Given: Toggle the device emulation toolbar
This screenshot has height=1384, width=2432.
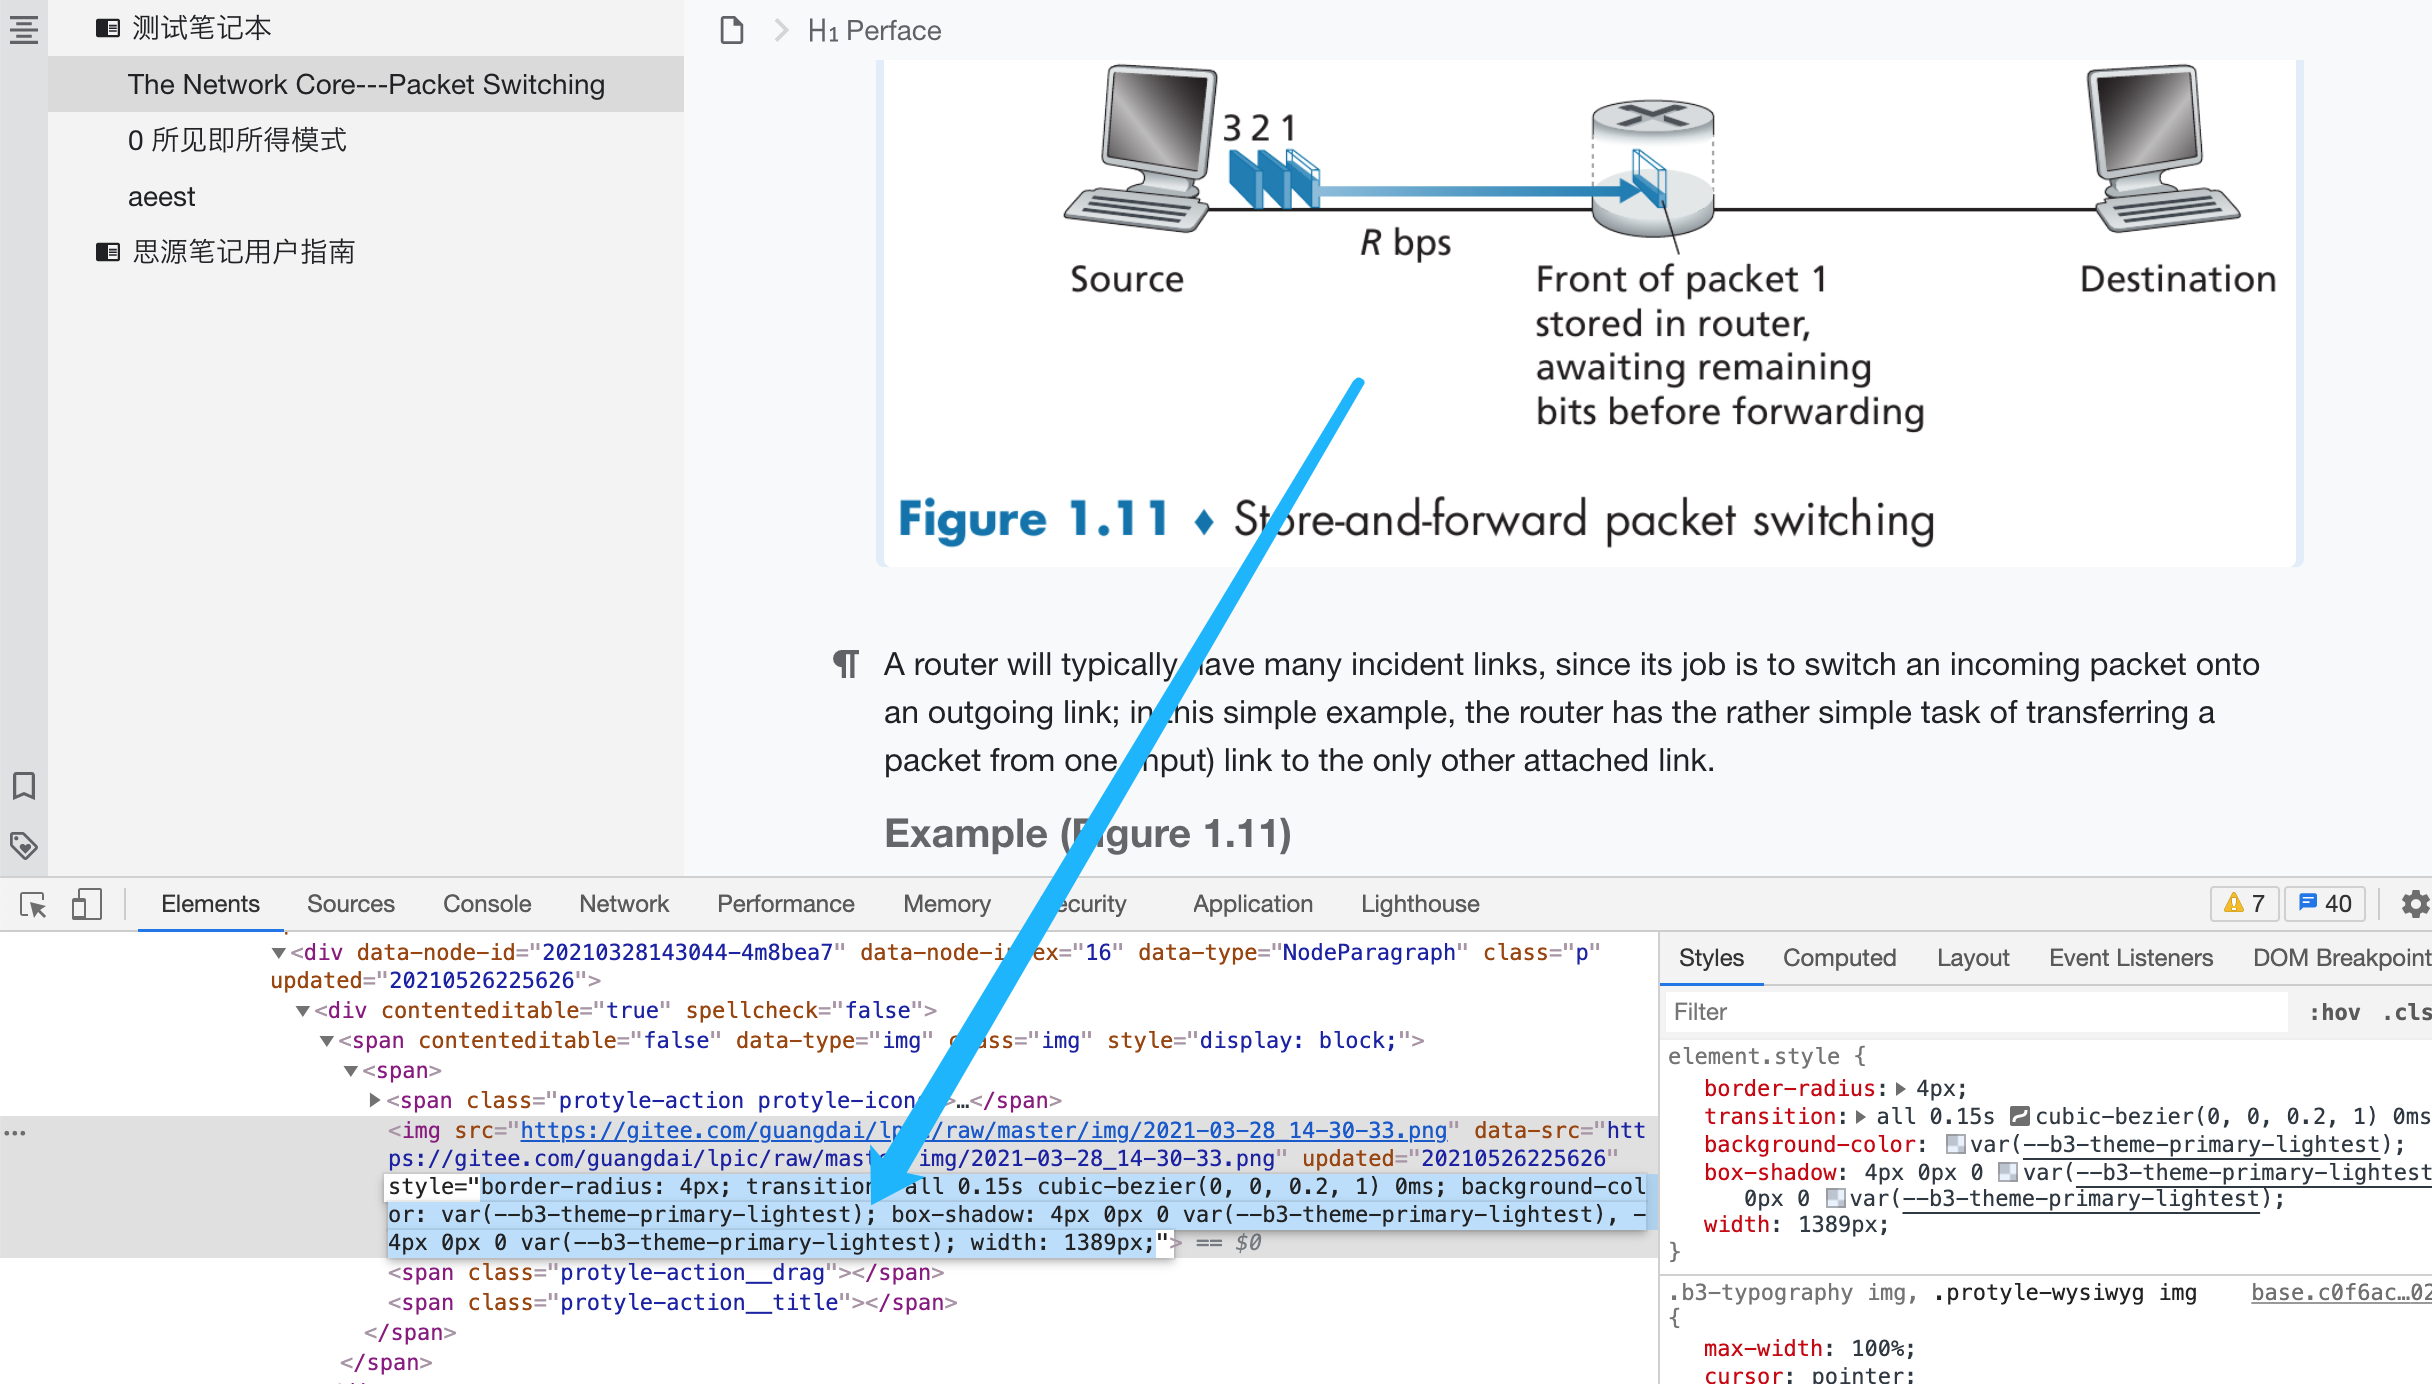Looking at the screenshot, I should [x=87, y=903].
